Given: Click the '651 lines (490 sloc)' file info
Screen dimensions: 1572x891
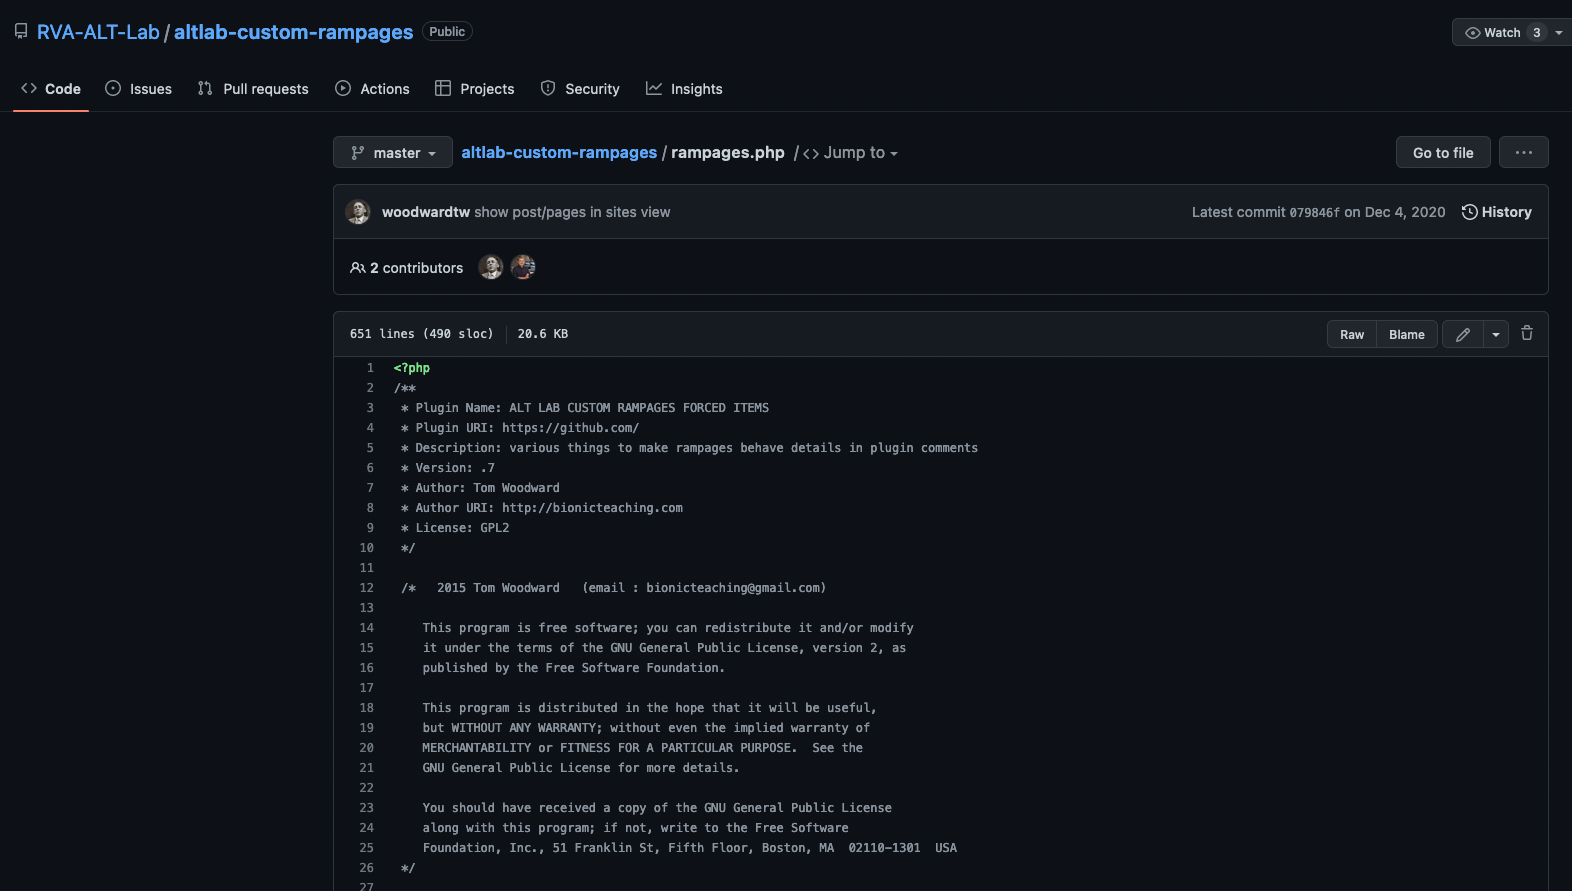Looking at the screenshot, I should click(421, 334).
